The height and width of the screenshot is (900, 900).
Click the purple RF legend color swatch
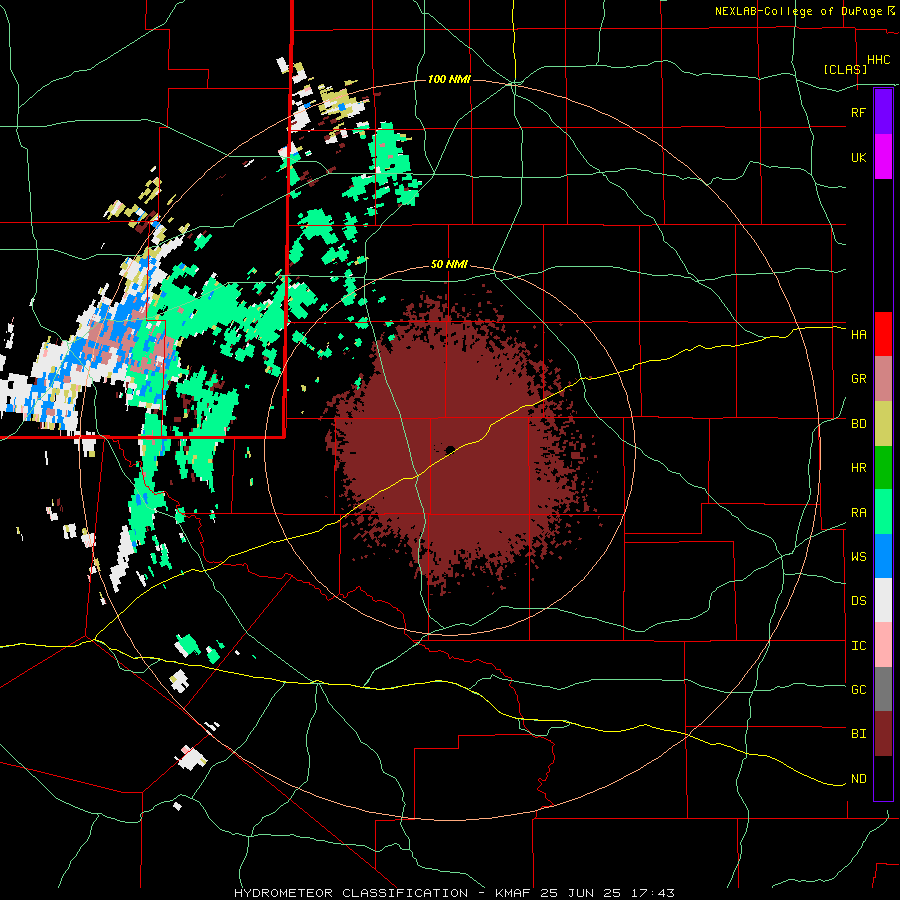coord(883,111)
